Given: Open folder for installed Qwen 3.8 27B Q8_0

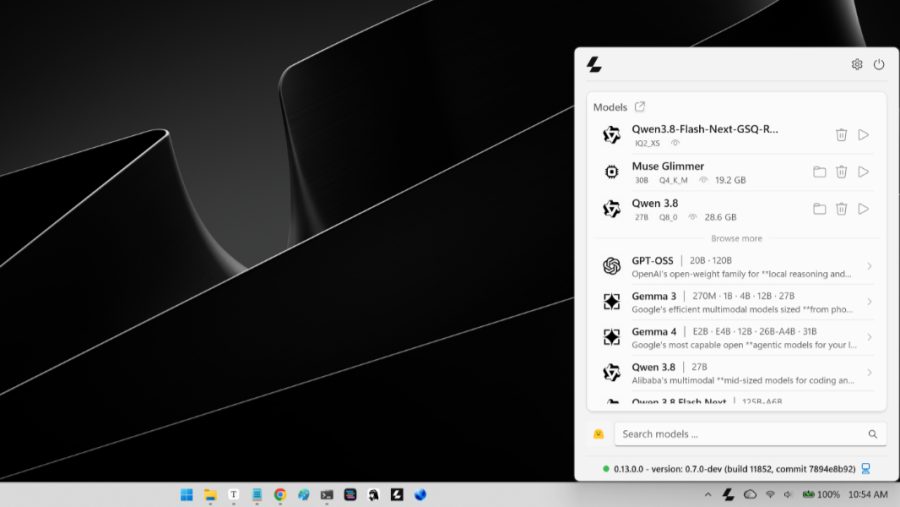Looking at the screenshot, I should click(x=819, y=209).
